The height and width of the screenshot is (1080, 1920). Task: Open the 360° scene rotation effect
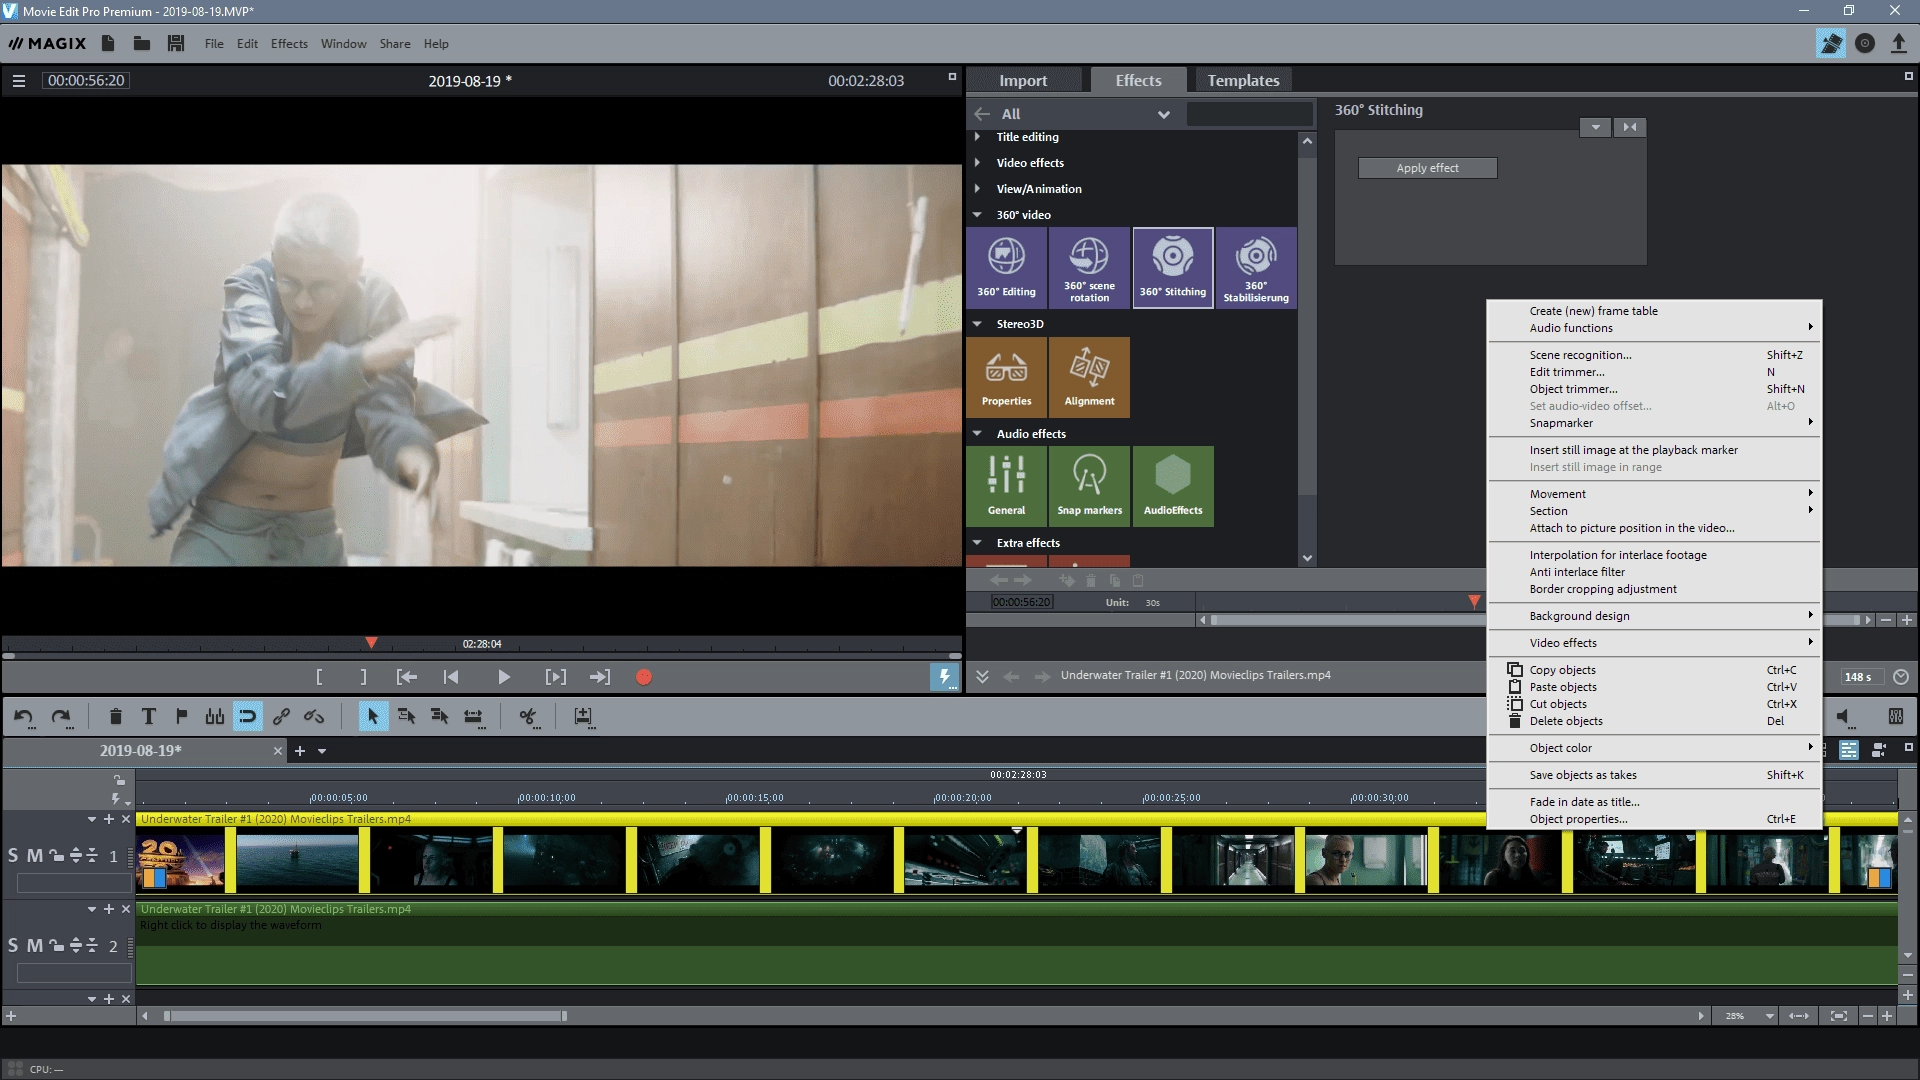point(1089,267)
